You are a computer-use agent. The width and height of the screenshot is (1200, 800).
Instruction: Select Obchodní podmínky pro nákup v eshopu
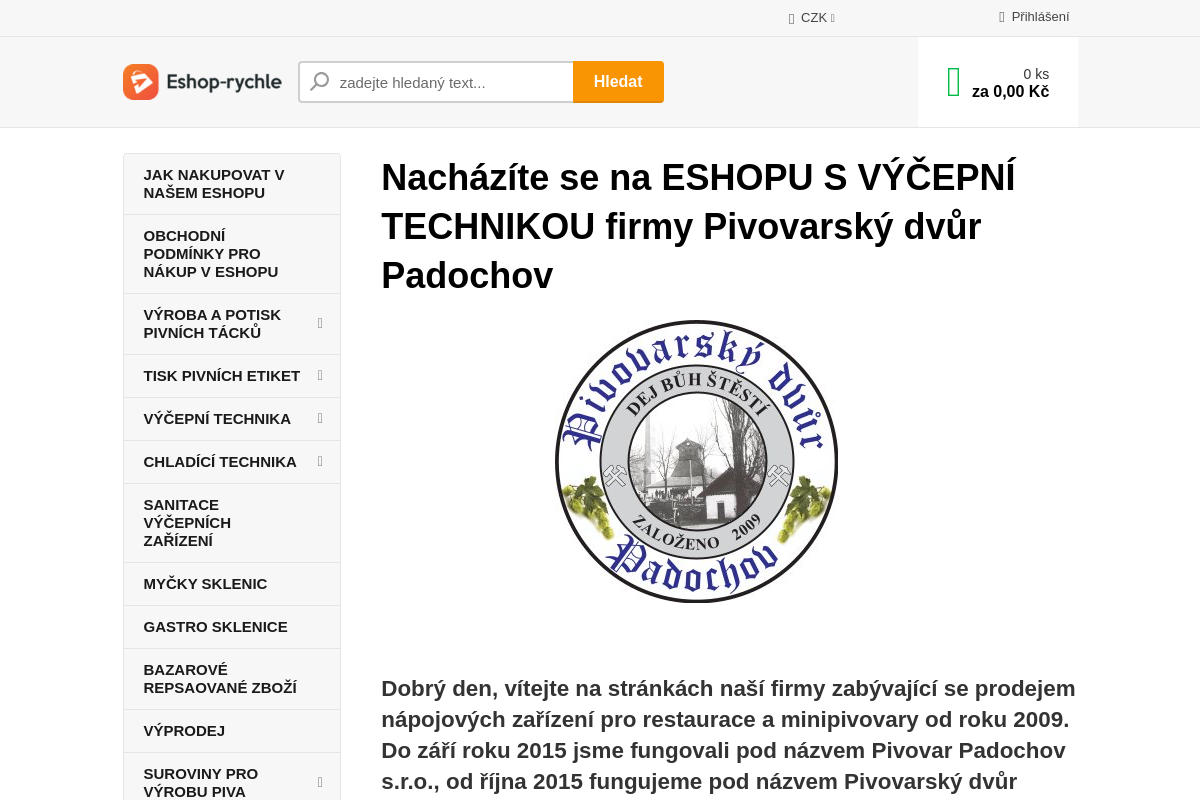click(211, 253)
